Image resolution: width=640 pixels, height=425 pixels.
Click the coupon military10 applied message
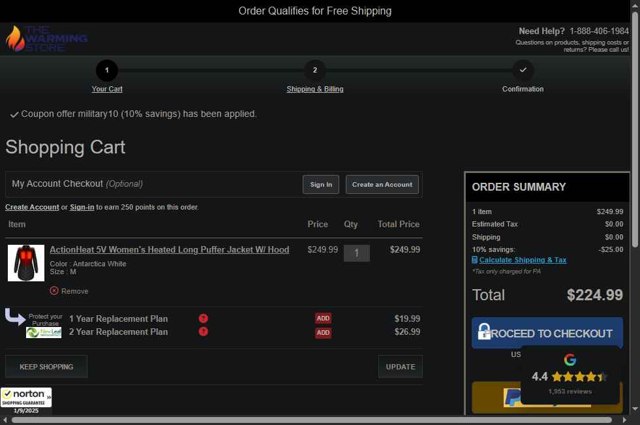coord(139,114)
